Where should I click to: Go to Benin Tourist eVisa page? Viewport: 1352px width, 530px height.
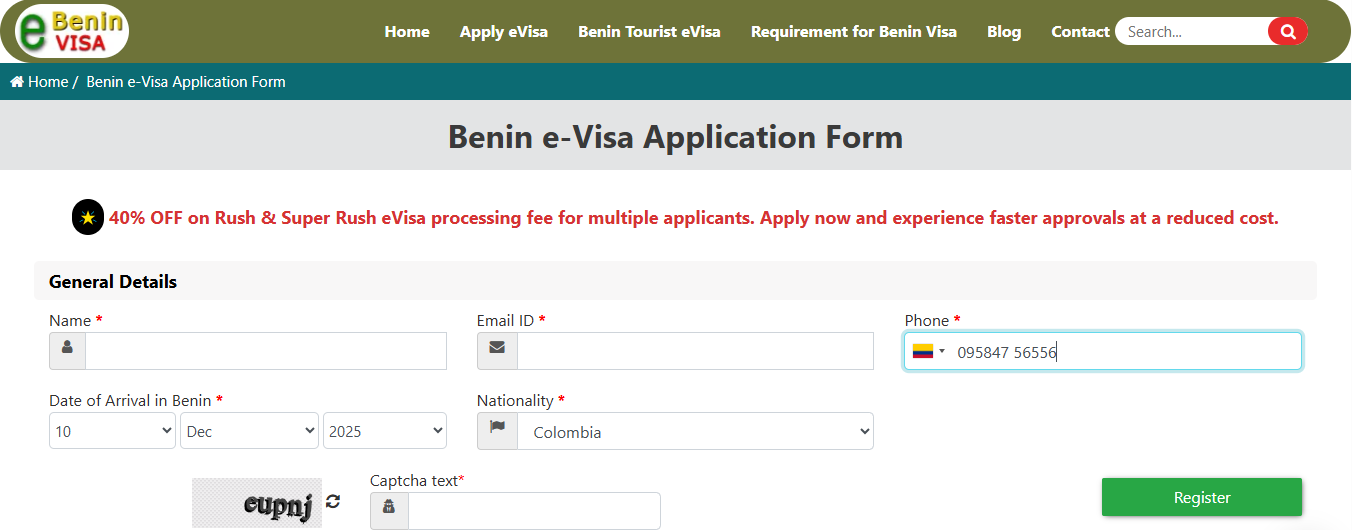click(649, 32)
